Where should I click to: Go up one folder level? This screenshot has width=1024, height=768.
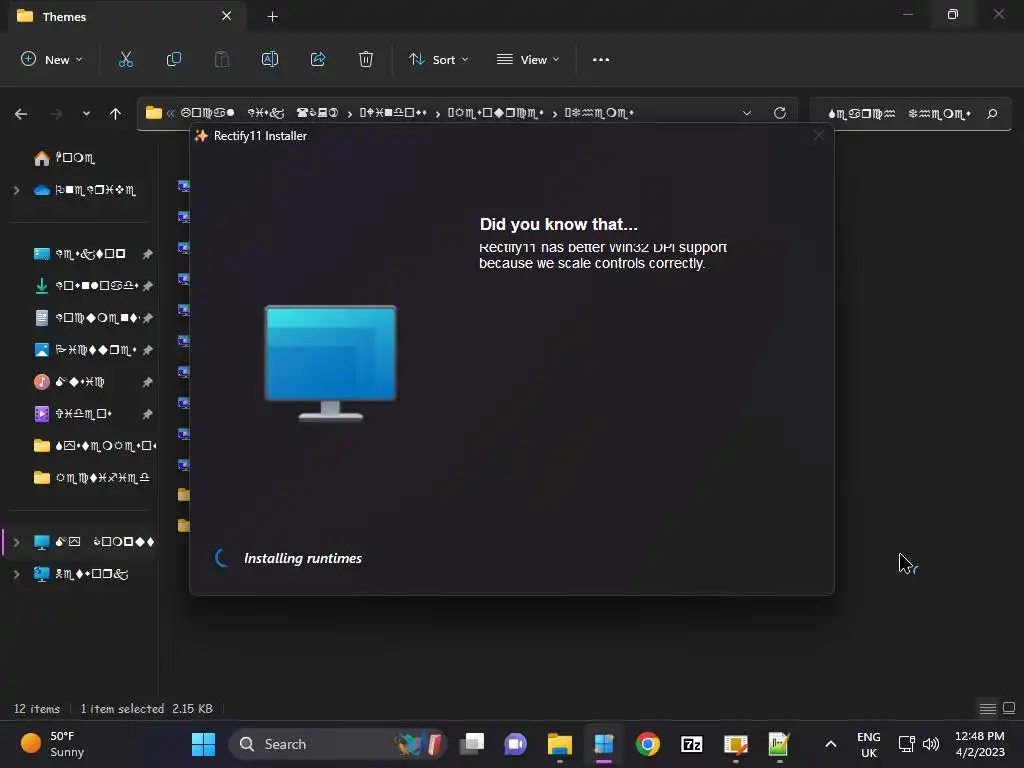point(116,114)
